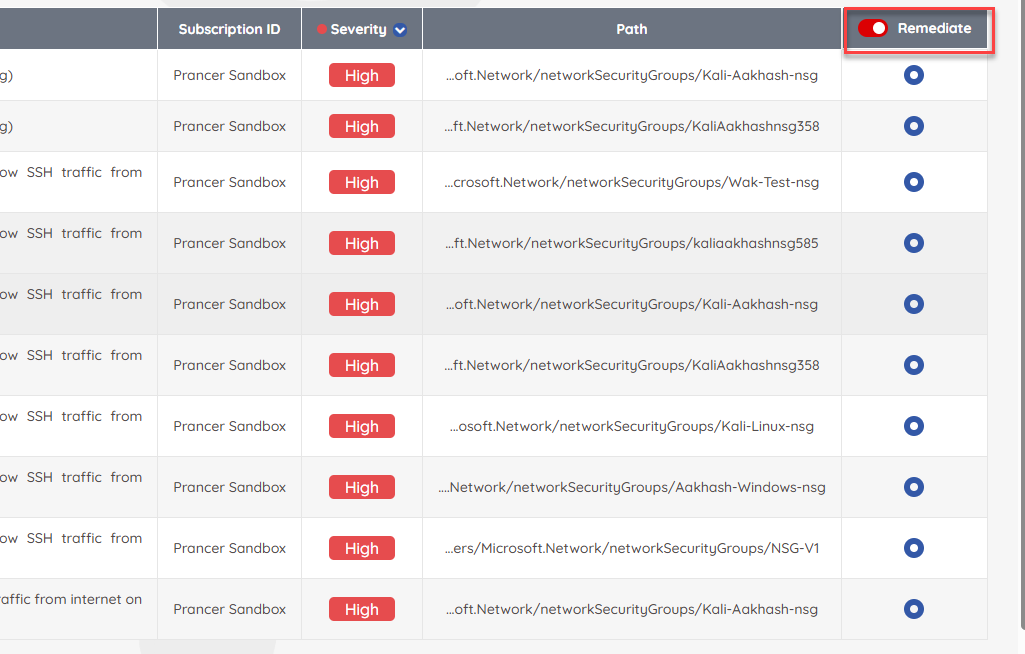Click the Severity column header label

pyautogui.click(x=358, y=29)
